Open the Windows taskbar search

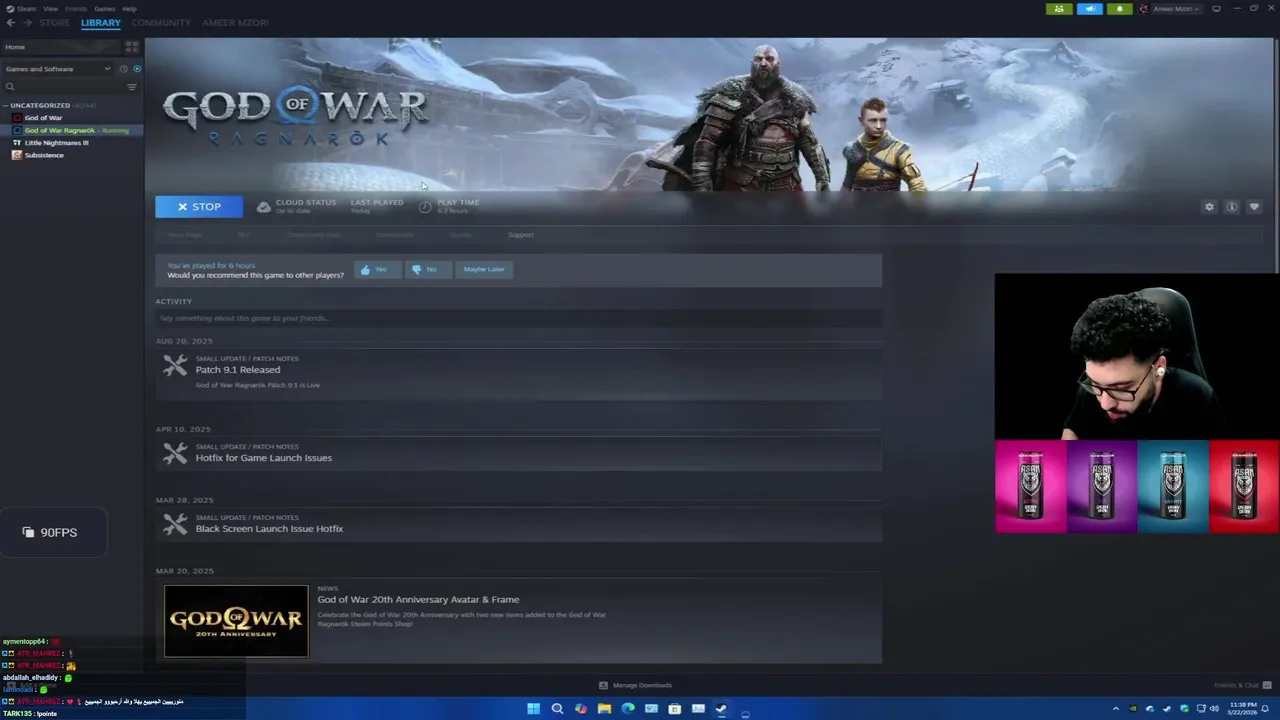coord(557,709)
